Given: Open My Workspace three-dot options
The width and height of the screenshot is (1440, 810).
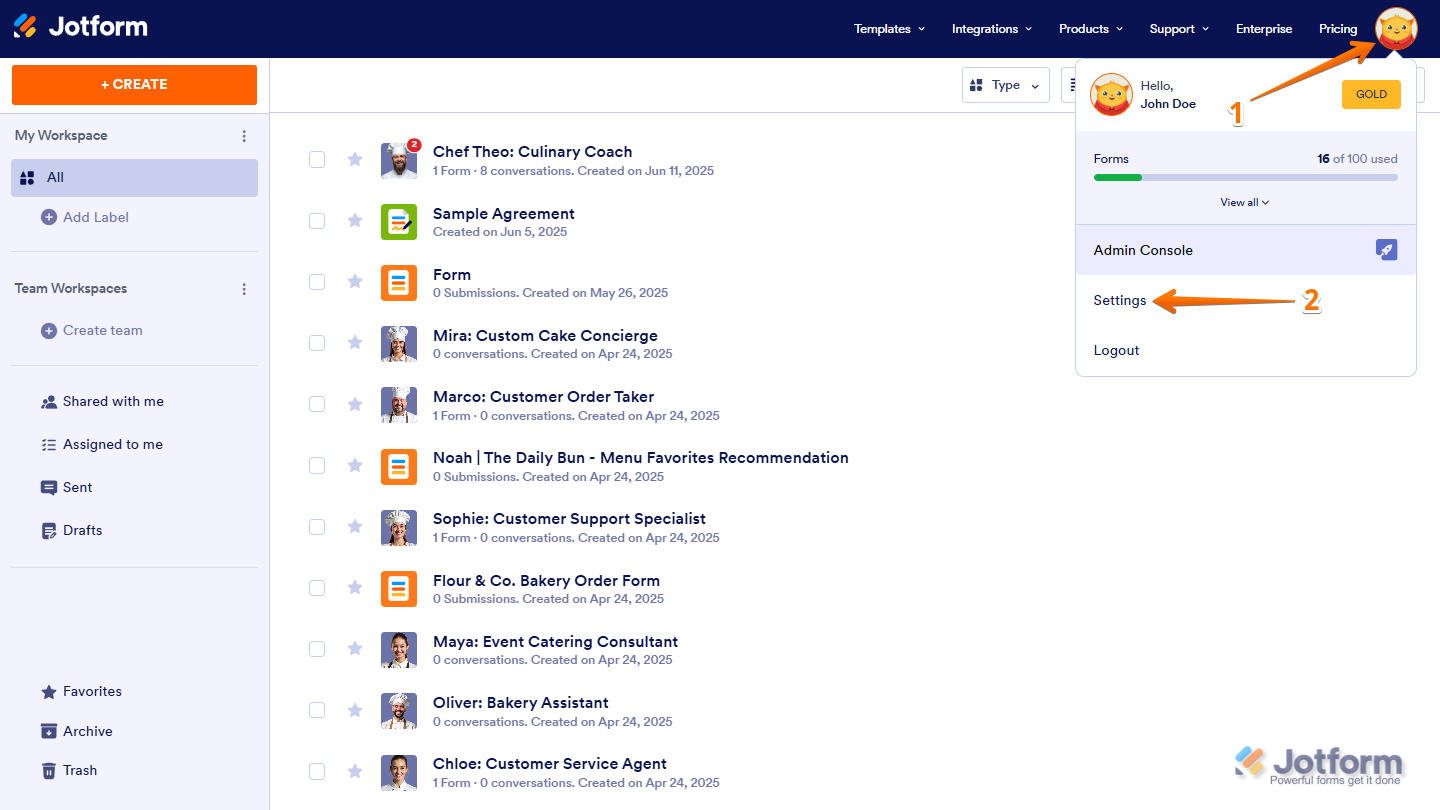Looking at the screenshot, I should (244, 136).
